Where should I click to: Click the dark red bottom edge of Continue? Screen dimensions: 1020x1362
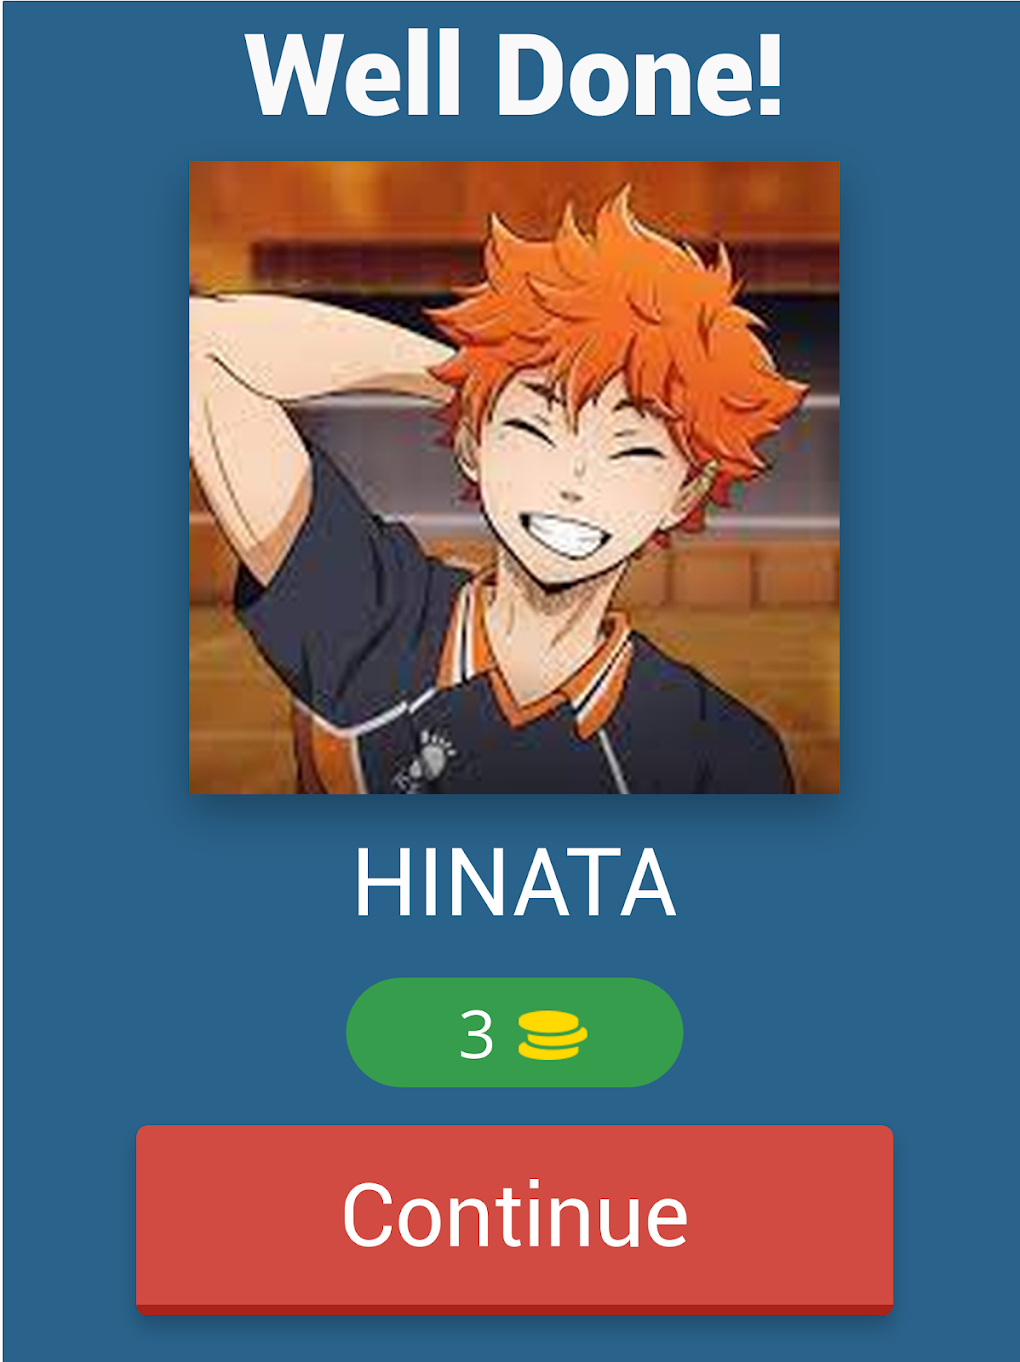click(x=514, y=1309)
